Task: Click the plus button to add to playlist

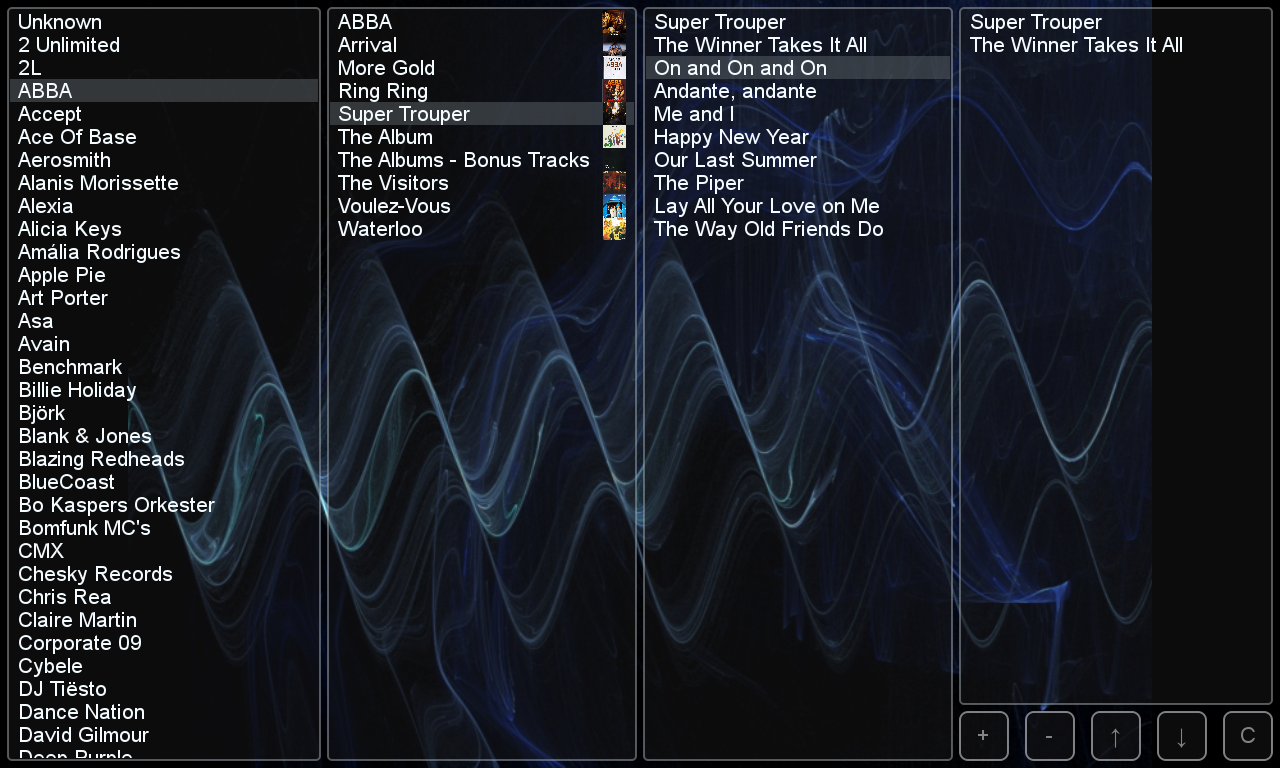Action: click(984, 736)
